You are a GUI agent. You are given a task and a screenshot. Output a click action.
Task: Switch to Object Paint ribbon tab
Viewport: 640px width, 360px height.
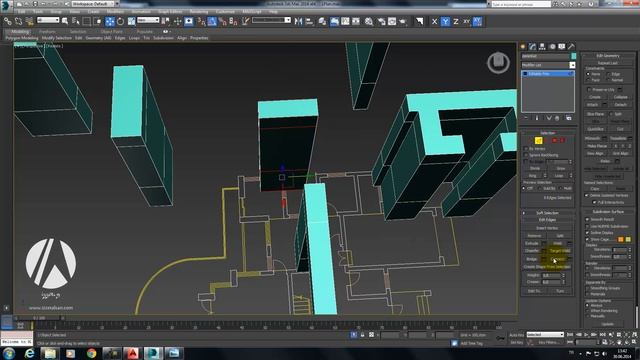[x=111, y=31]
